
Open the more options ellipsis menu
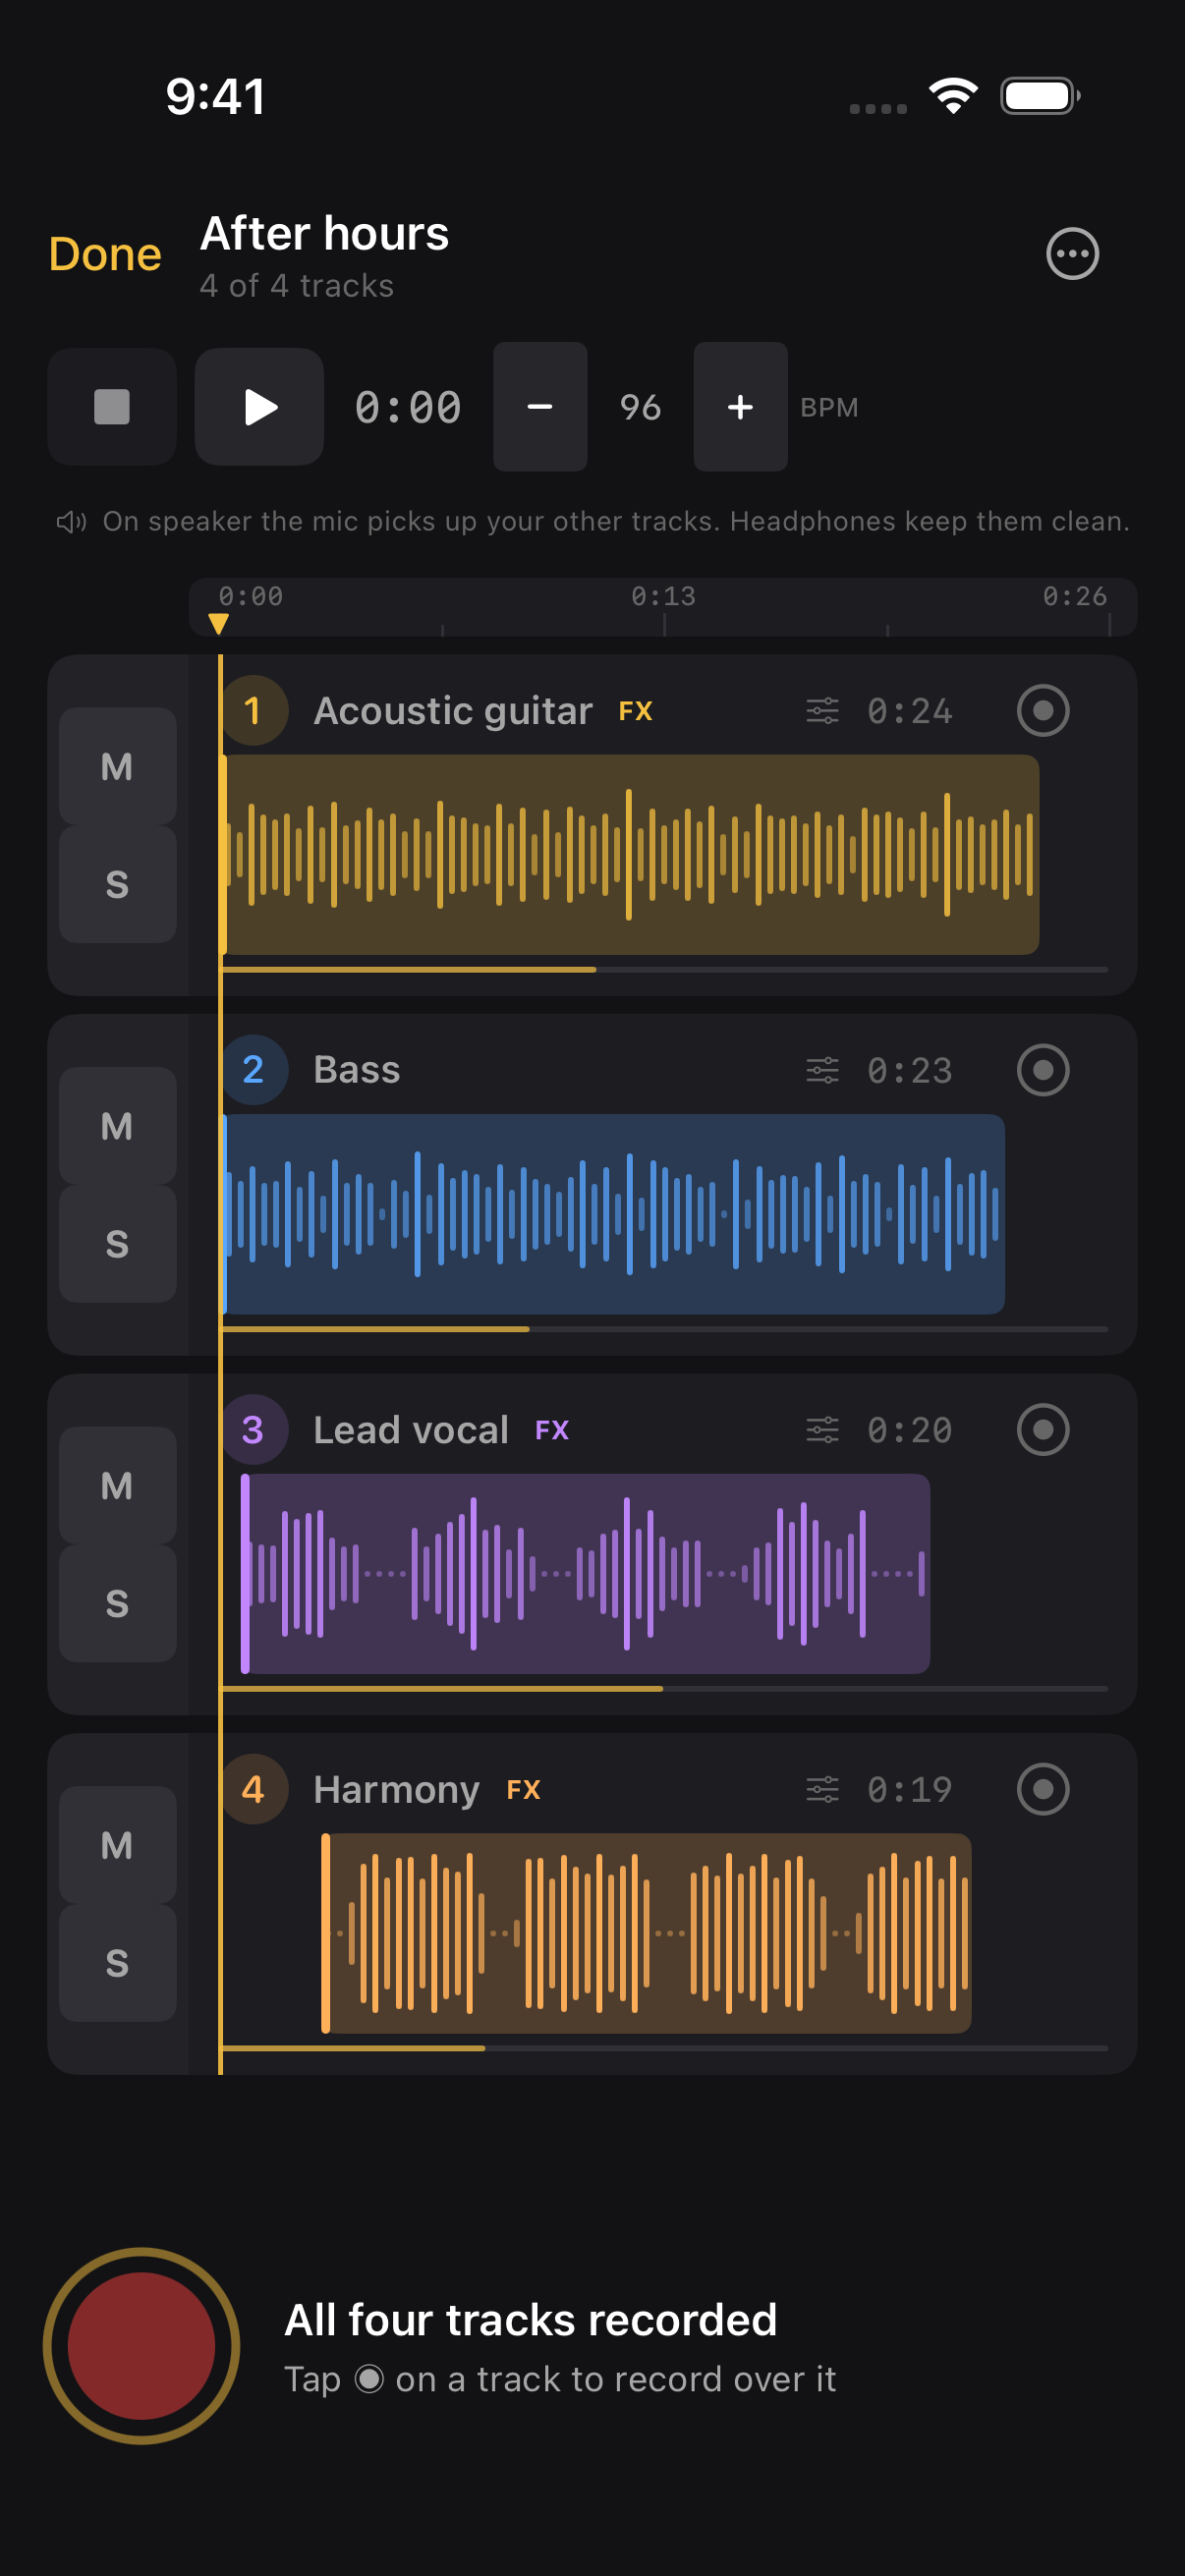[x=1072, y=254]
